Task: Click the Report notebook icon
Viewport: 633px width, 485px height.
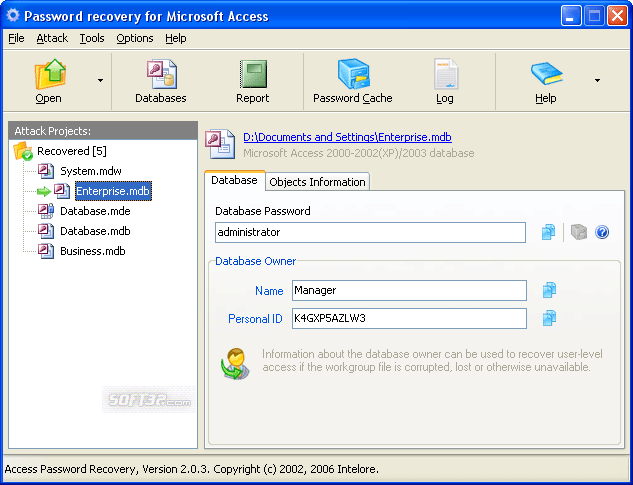Action: [x=253, y=74]
